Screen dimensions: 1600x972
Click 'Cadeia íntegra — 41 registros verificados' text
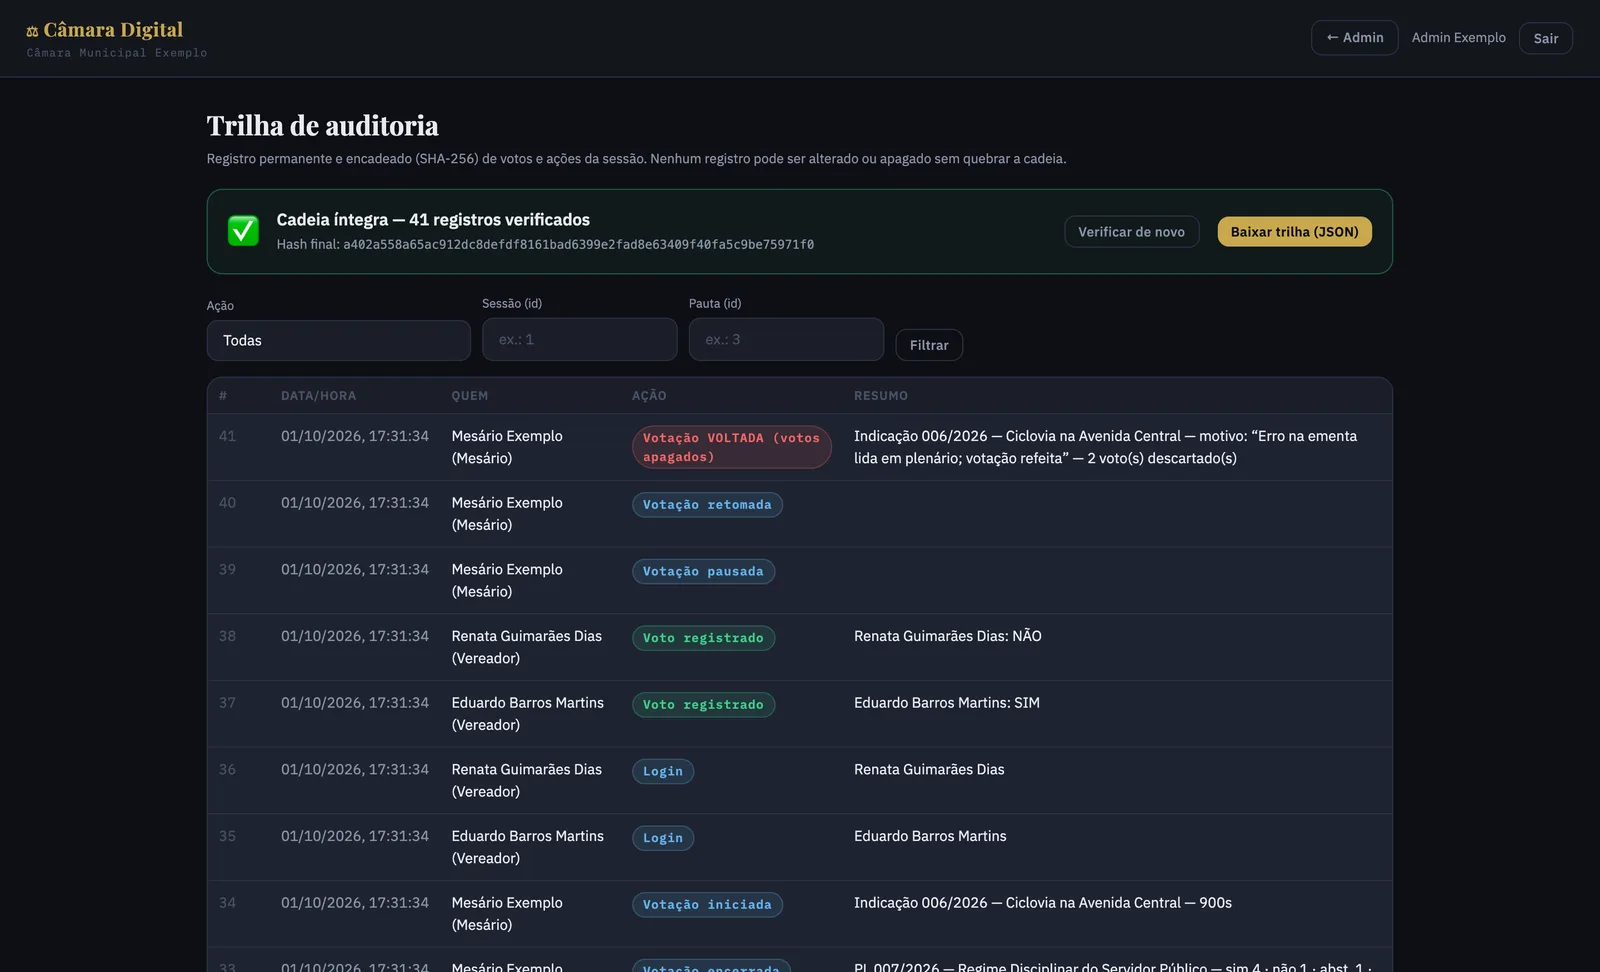(x=433, y=220)
